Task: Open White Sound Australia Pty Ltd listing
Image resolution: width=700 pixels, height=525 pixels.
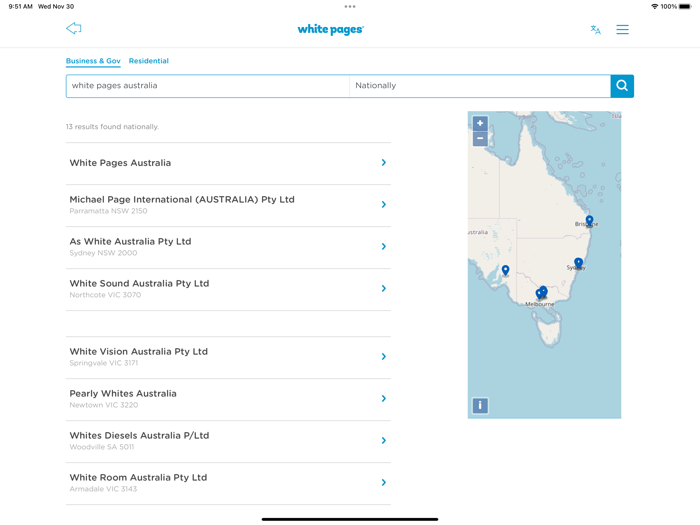Action: pyautogui.click(x=228, y=289)
